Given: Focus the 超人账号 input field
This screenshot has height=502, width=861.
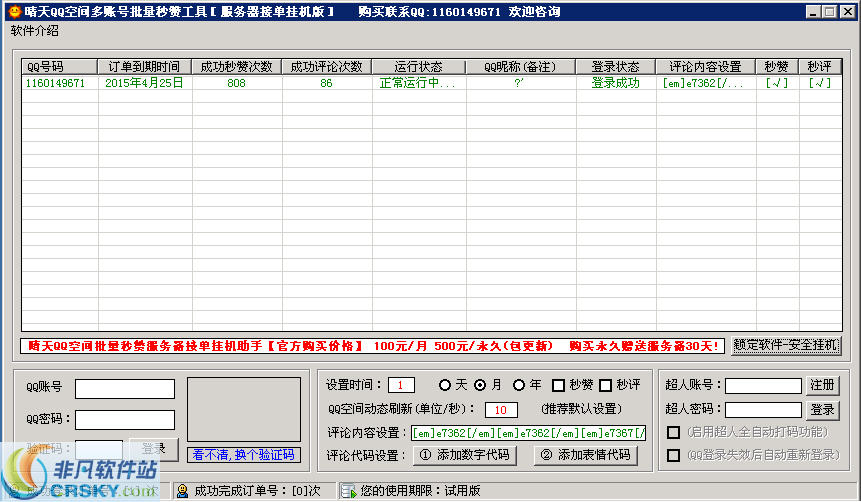Looking at the screenshot, I should click(x=763, y=386).
